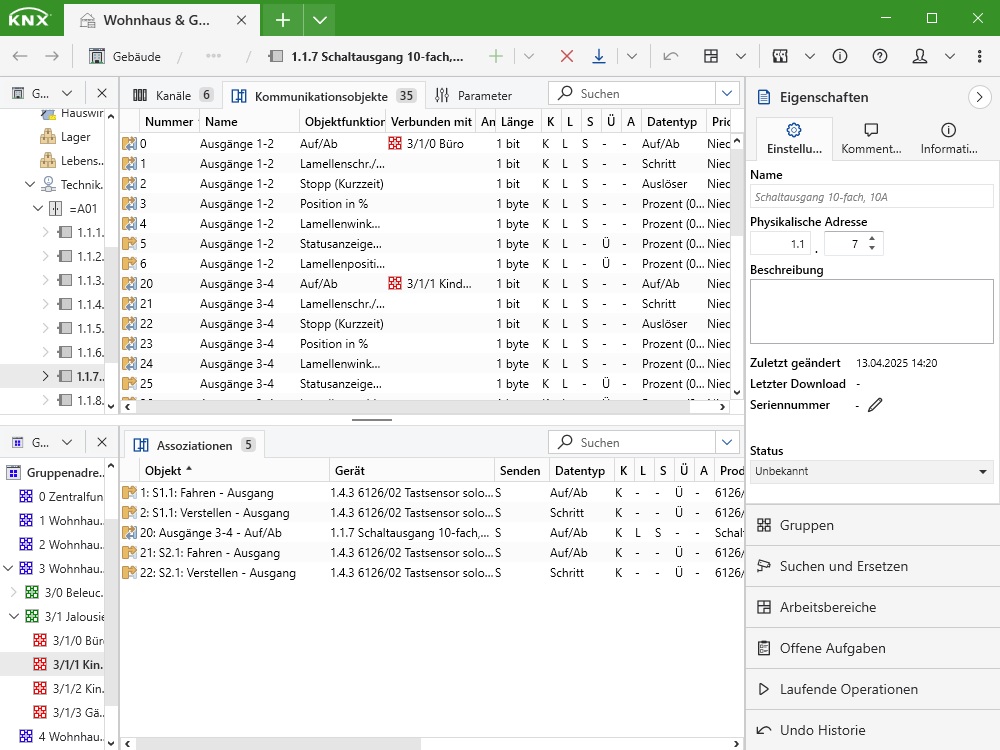This screenshot has height=750, width=1000.
Task: Increase physical address value with up stepper
Action: click(872, 239)
